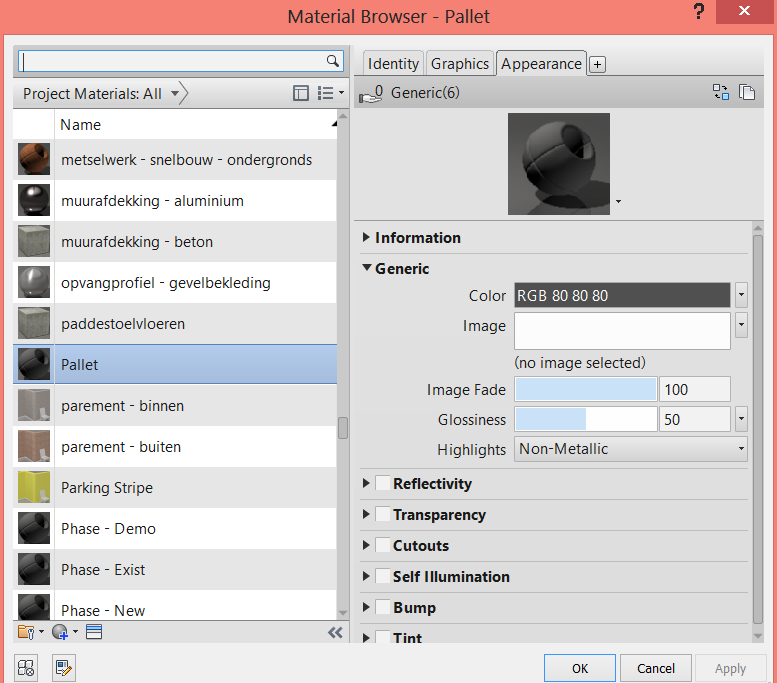
Task: Click the OK button
Action: click(x=579, y=668)
